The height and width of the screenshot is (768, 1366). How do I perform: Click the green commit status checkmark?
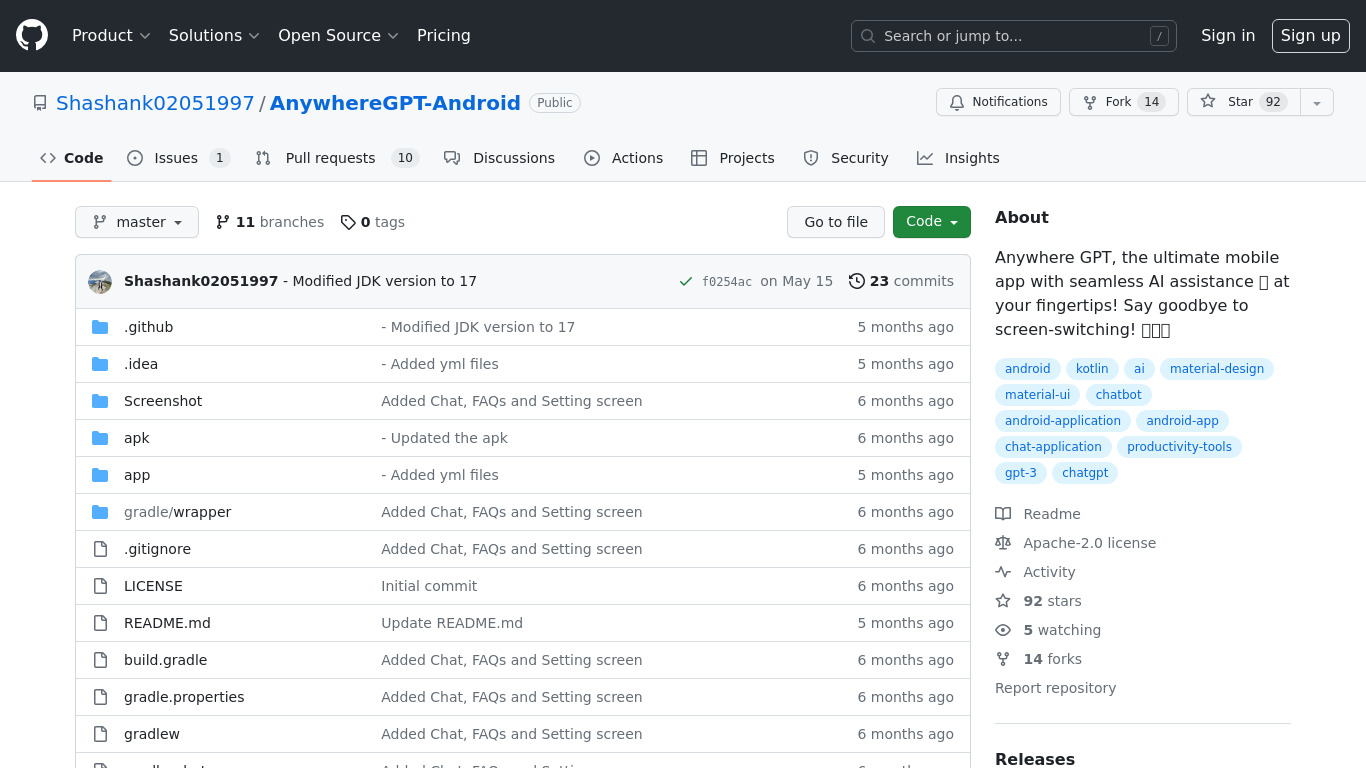(x=686, y=282)
